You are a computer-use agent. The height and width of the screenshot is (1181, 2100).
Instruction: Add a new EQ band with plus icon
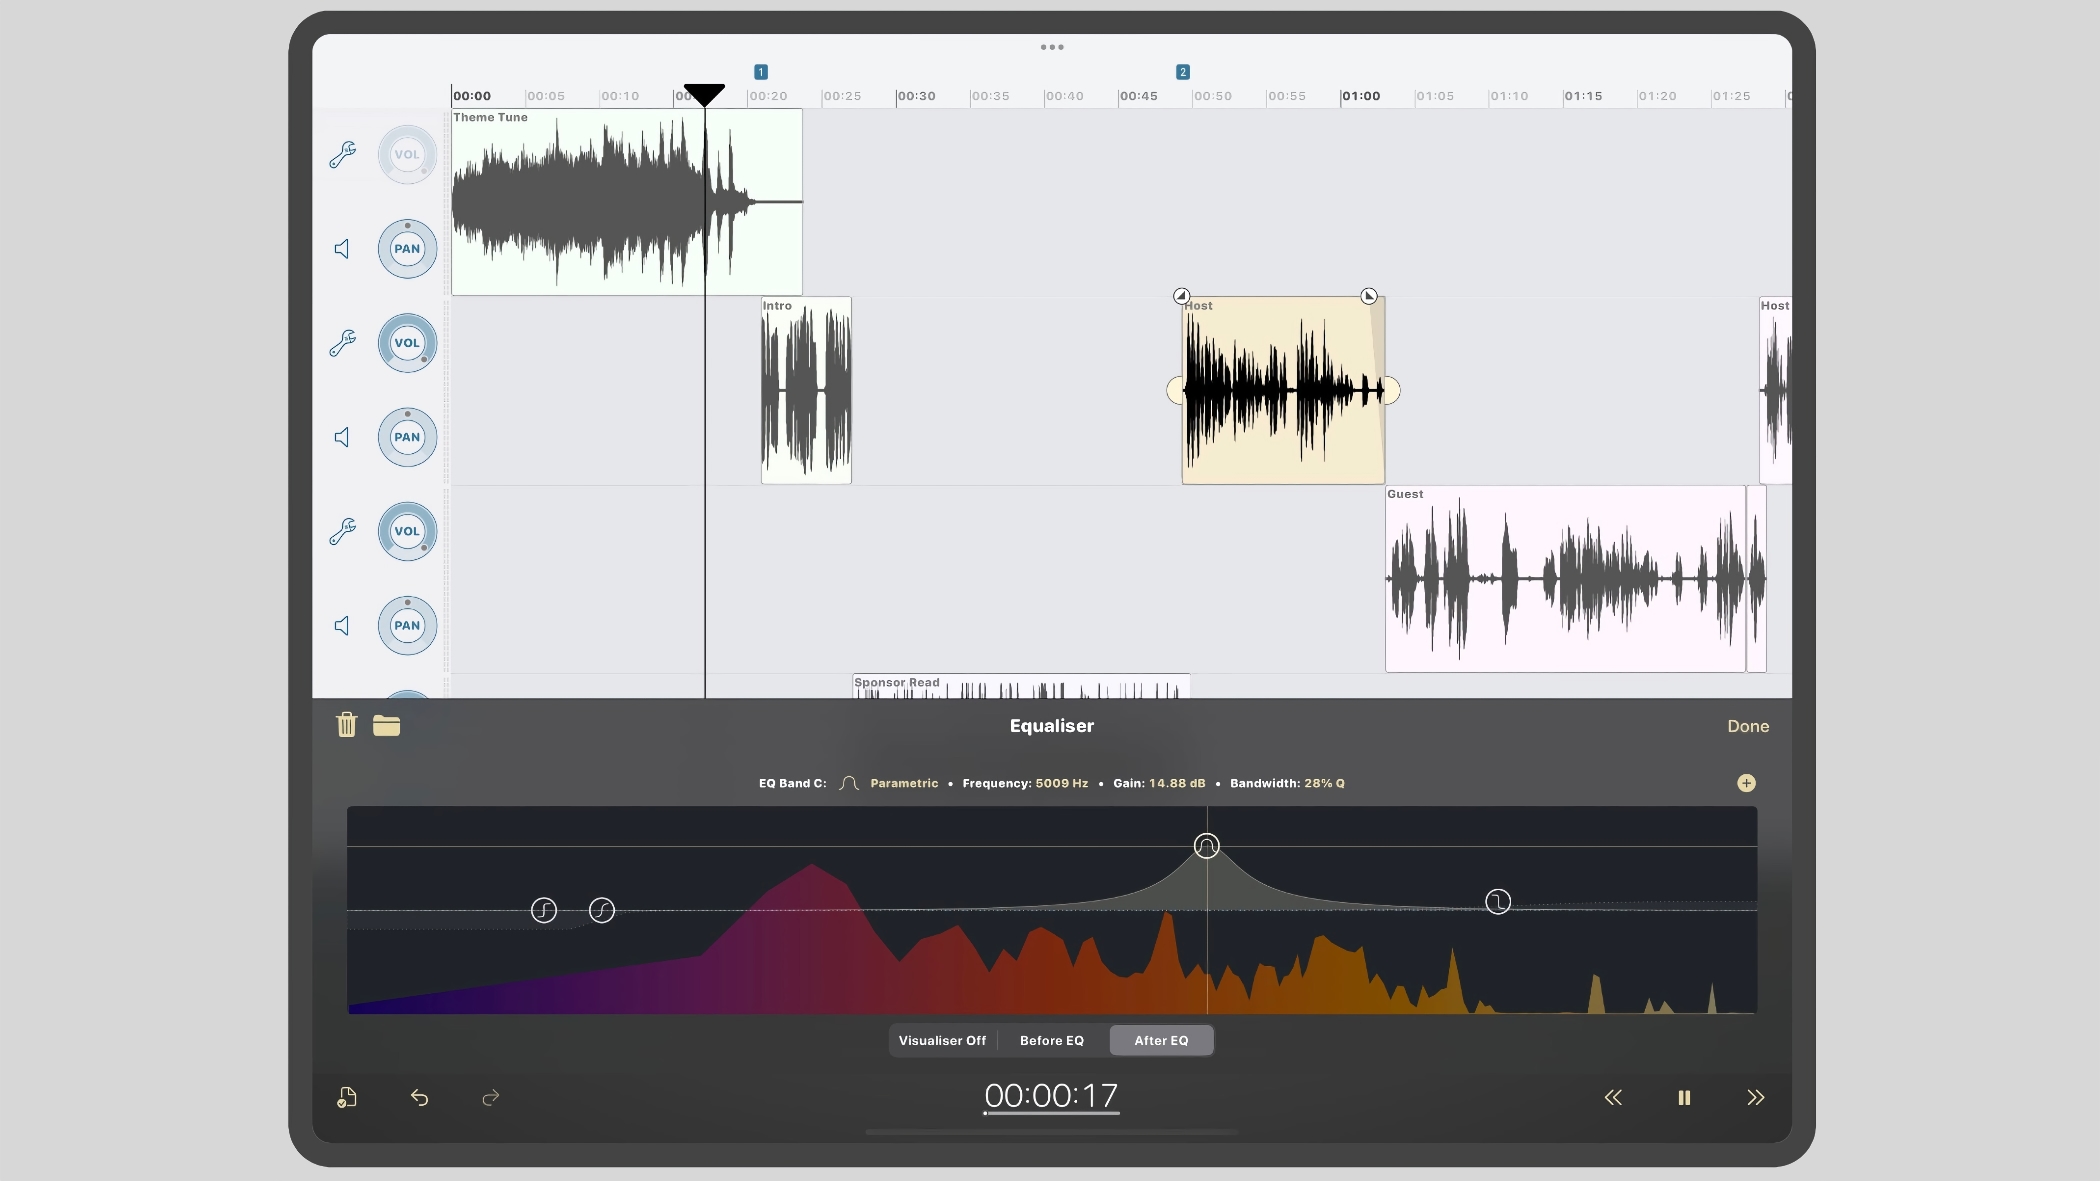point(1746,783)
